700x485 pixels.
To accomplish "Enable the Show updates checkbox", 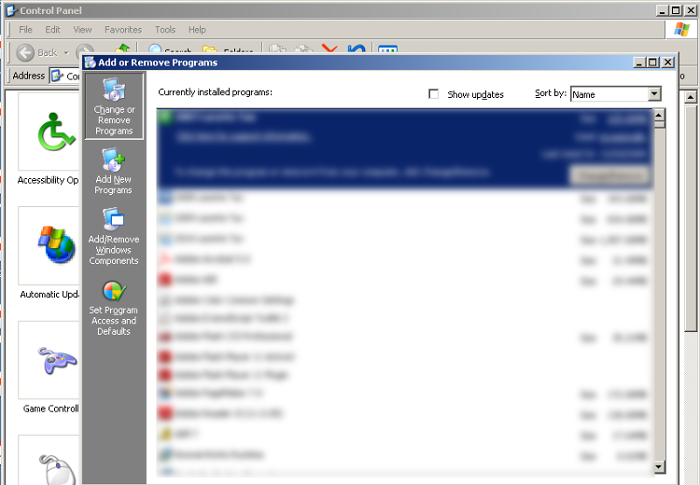I will 433,94.
